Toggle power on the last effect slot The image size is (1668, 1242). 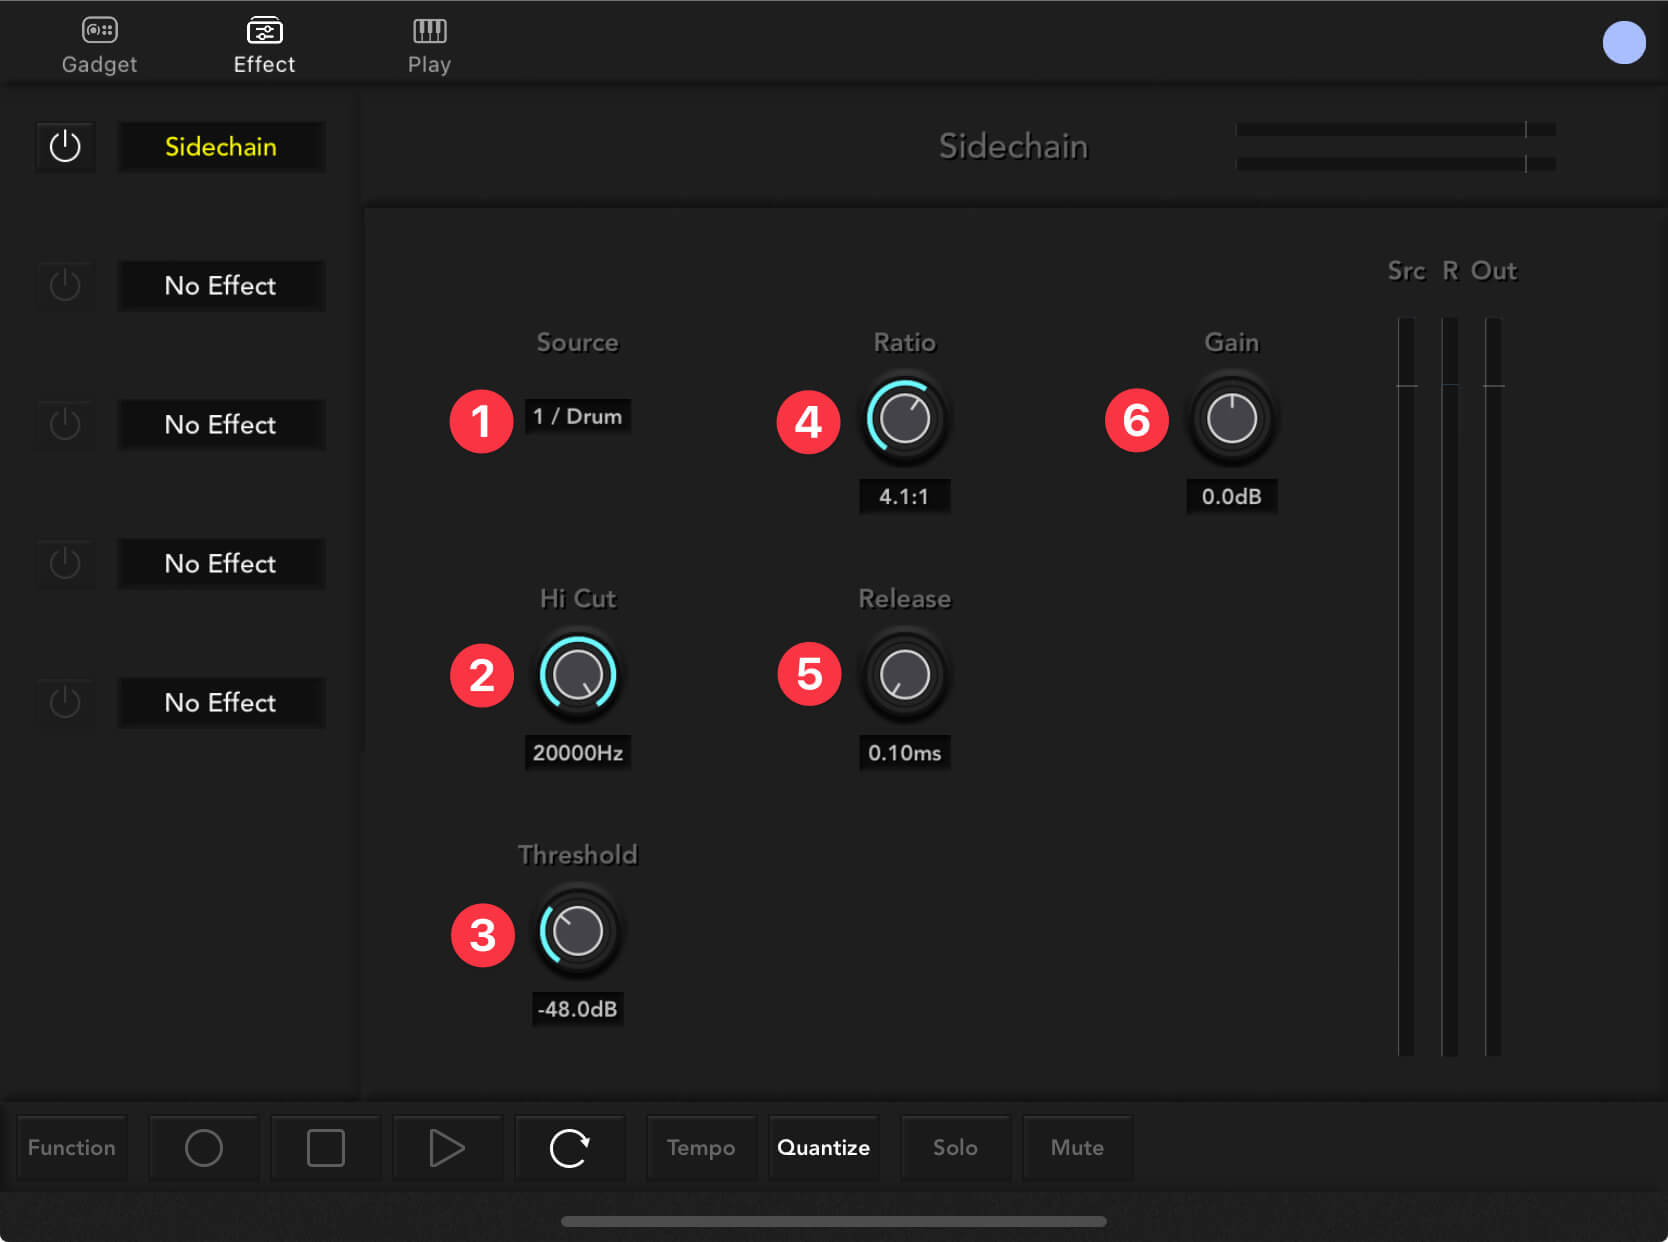pyautogui.click(x=65, y=703)
